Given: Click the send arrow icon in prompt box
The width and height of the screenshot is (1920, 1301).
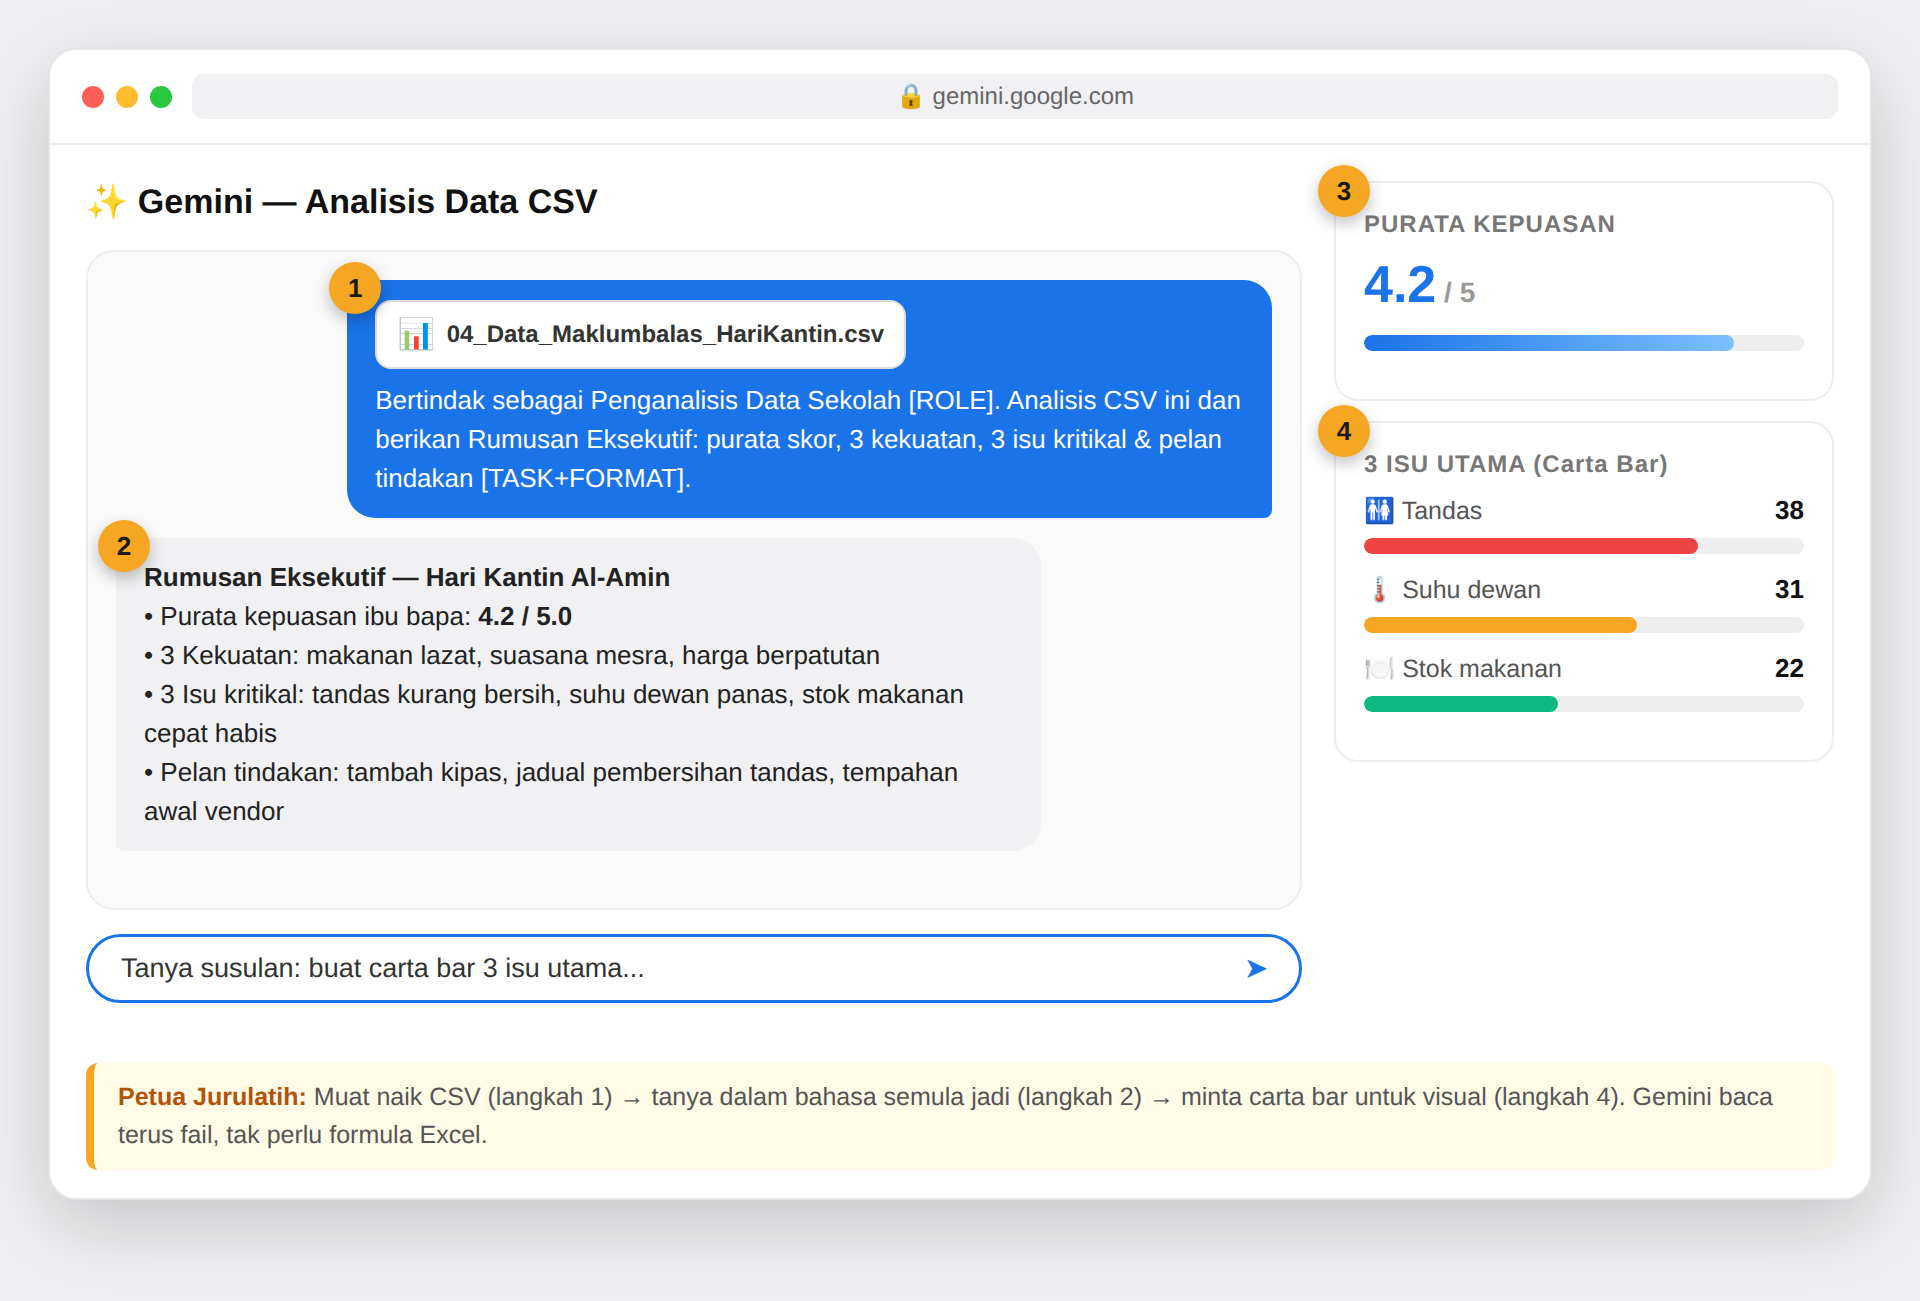Looking at the screenshot, I should coord(1256,968).
